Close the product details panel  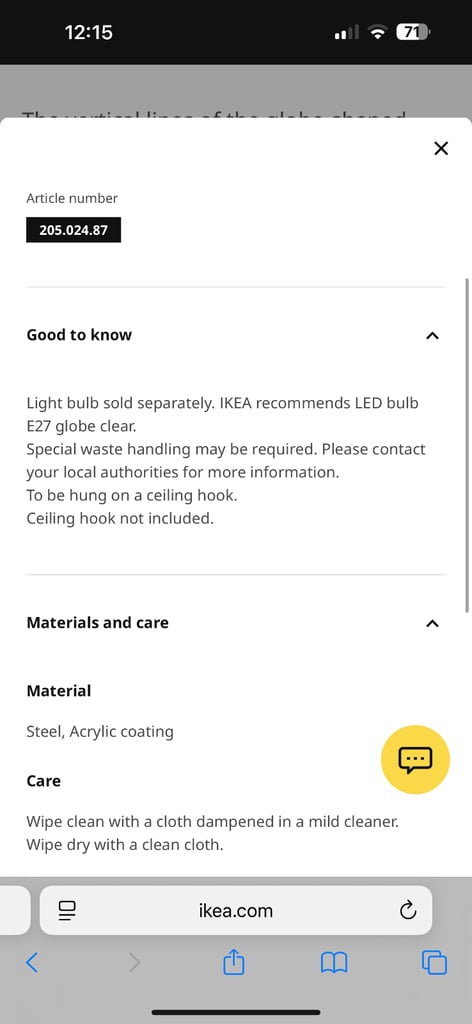(x=441, y=148)
